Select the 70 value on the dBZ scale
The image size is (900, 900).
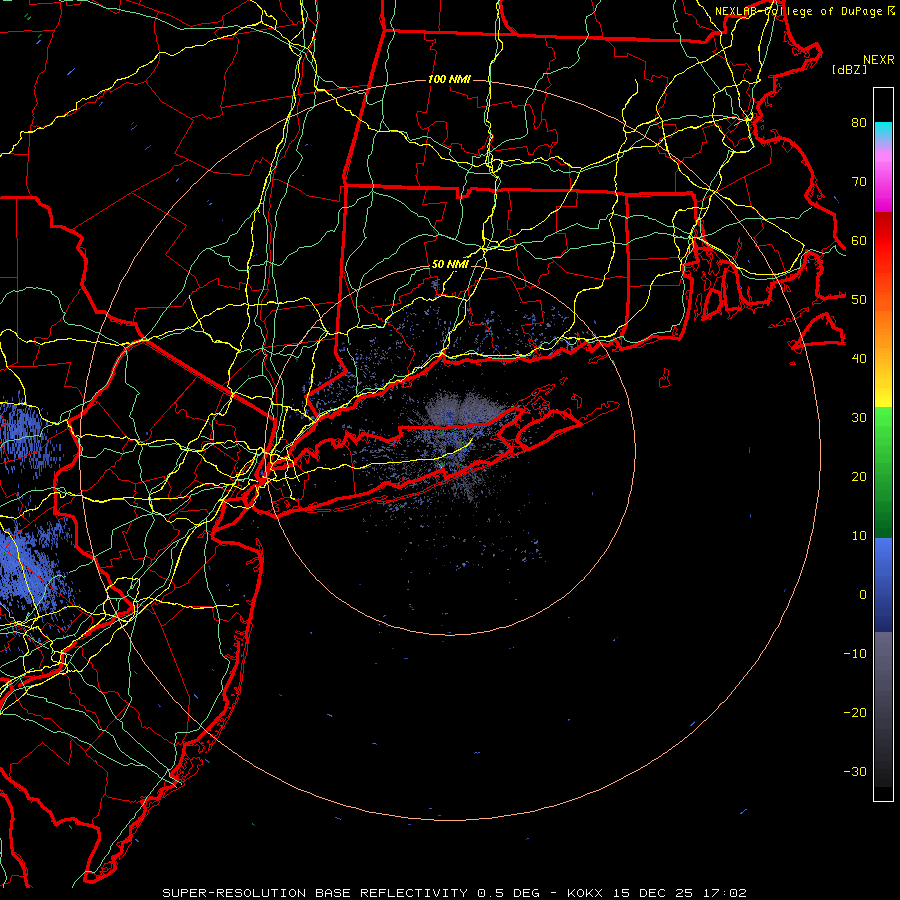pyautogui.click(x=859, y=182)
